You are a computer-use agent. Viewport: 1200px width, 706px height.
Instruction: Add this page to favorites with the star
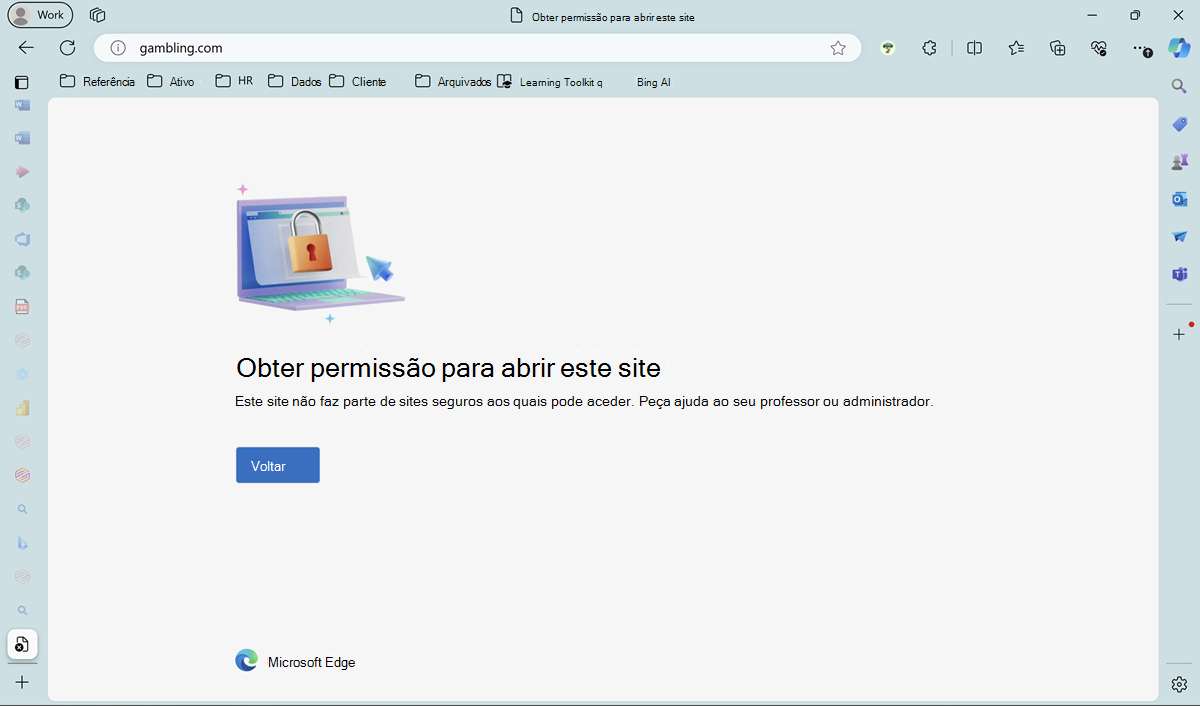coord(838,47)
